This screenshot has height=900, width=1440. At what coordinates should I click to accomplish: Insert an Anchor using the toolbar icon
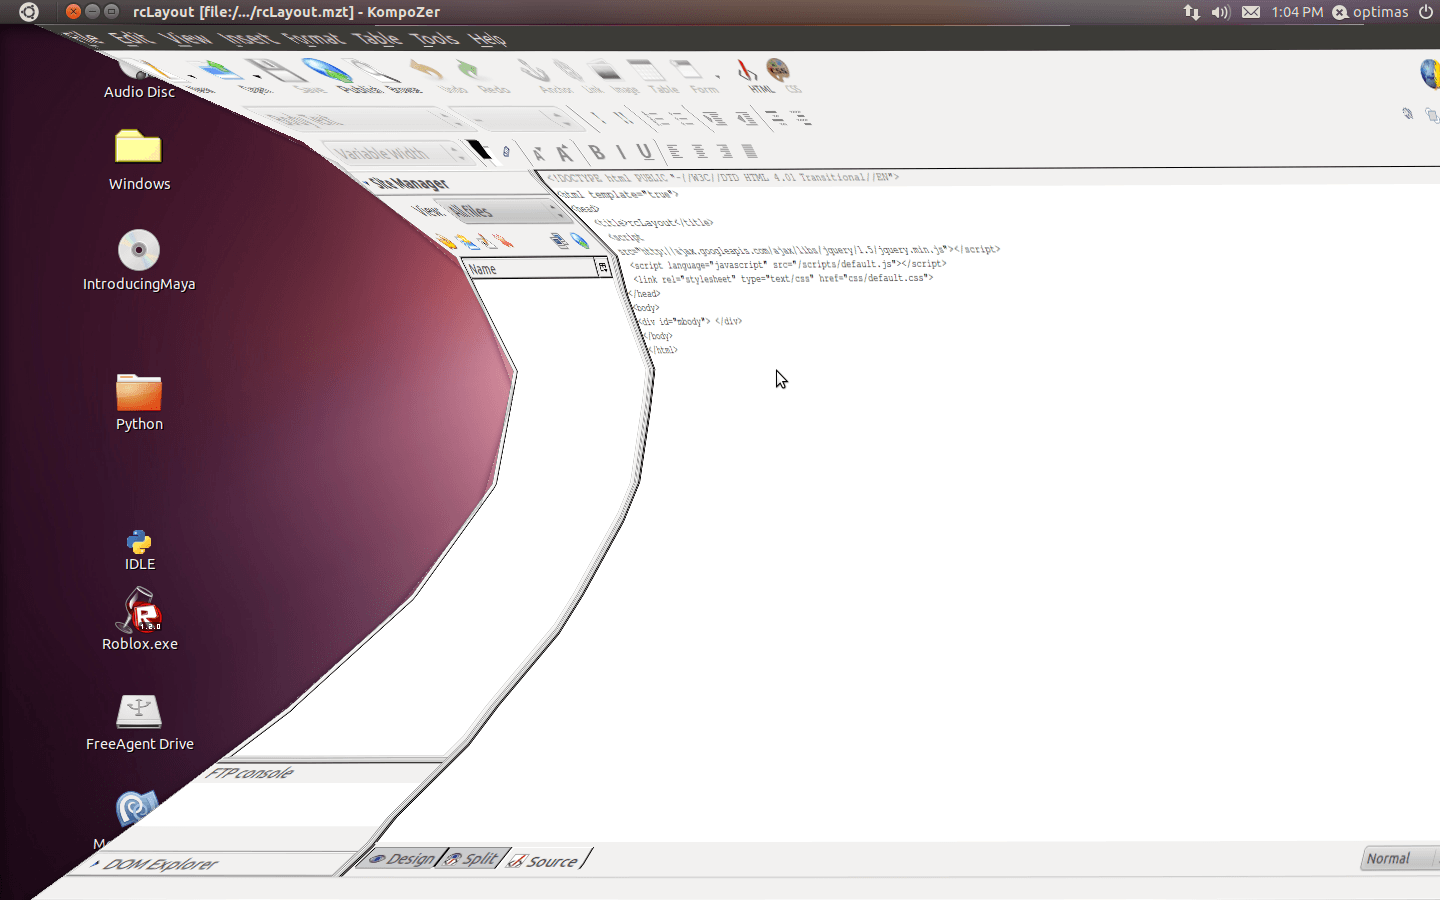point(534,71)
